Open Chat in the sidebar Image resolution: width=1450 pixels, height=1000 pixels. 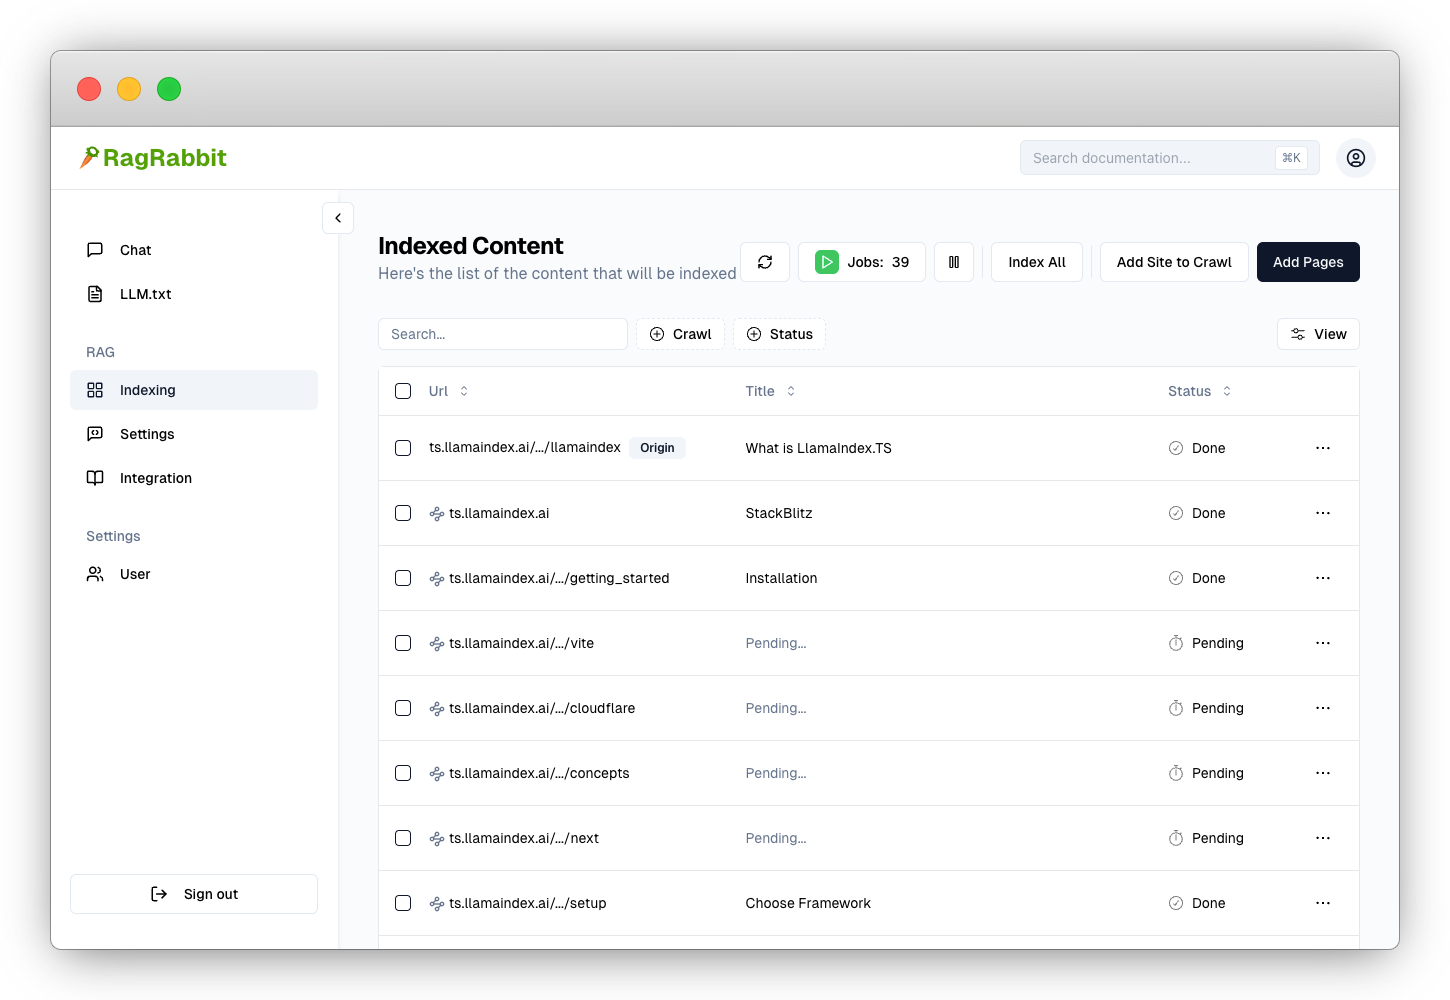(194, 250)
